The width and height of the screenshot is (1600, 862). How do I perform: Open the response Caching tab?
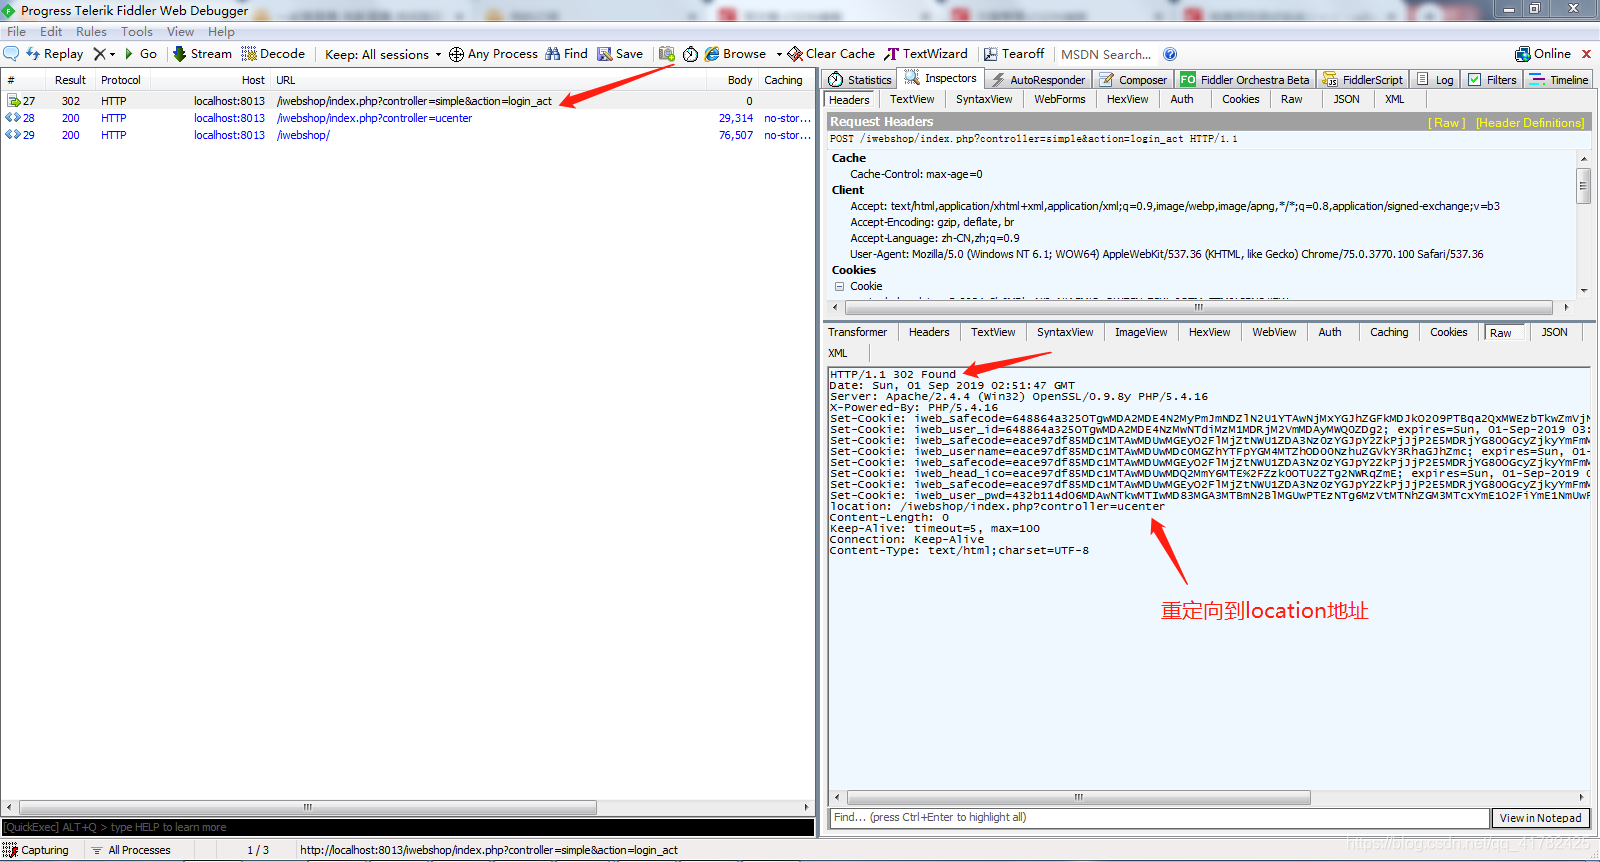pyautogui.click(x=1389, y=332)
